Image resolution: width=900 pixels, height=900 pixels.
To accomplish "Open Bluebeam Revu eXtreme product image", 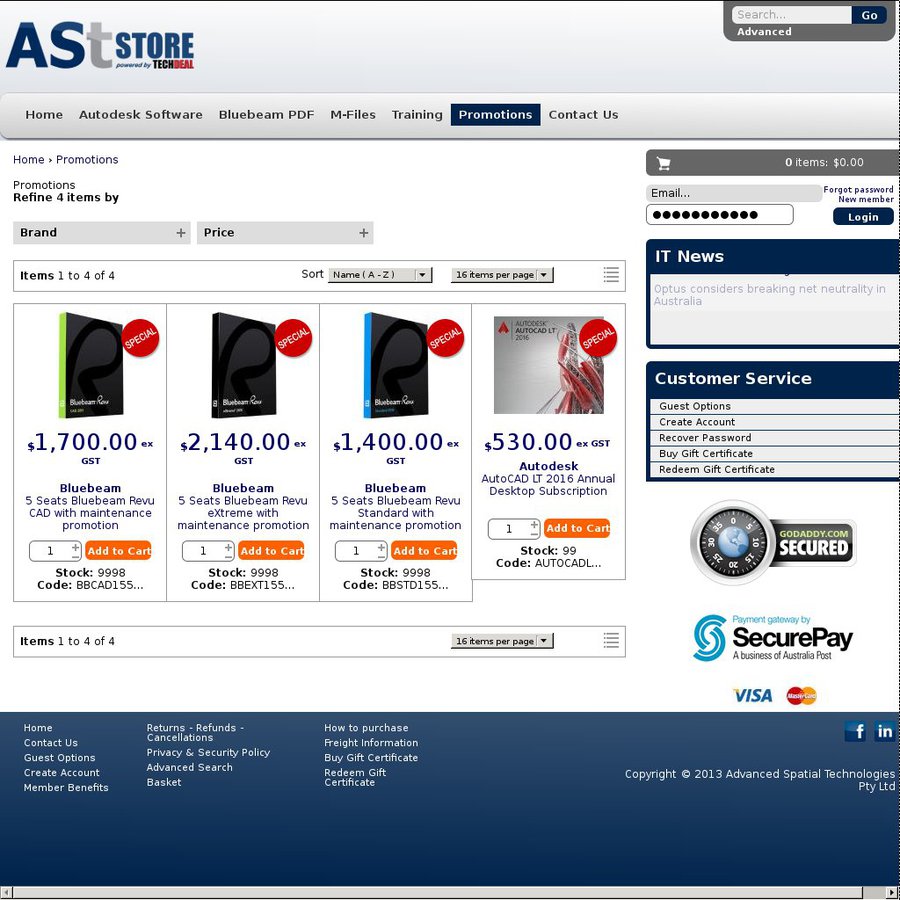I will click(243, 365).
